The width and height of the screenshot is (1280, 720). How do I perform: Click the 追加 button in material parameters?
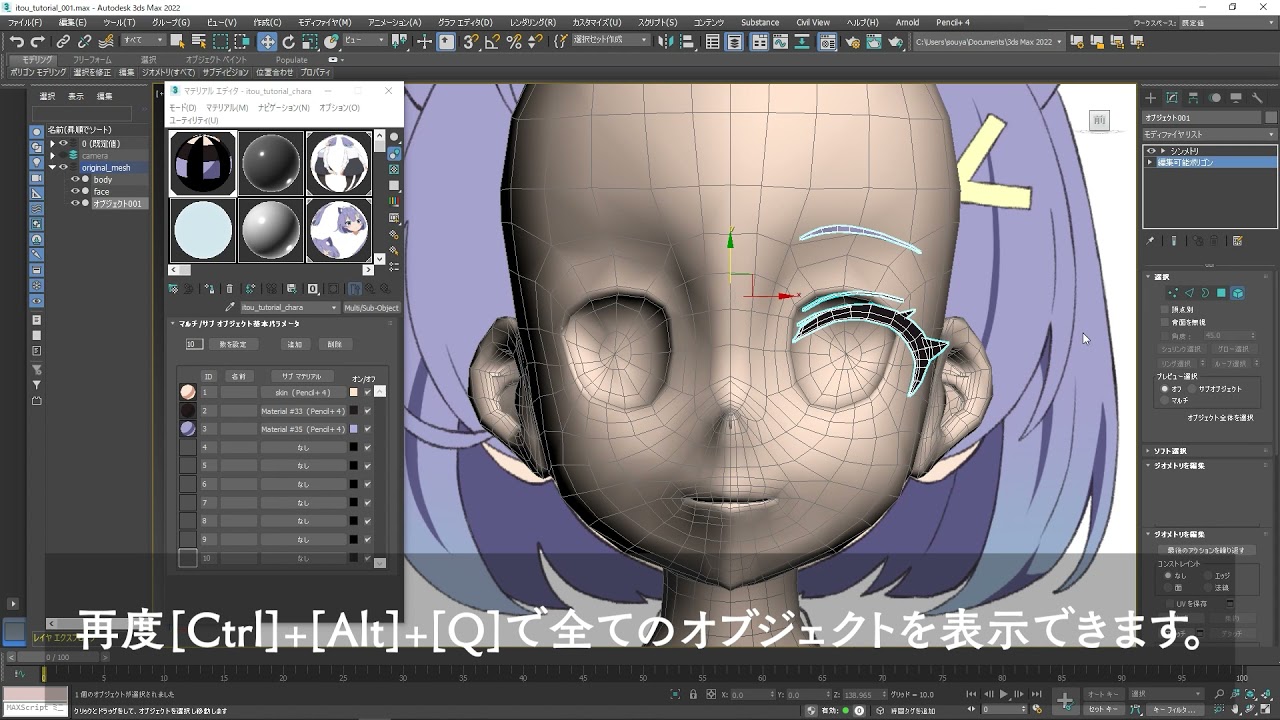(x=294, y=344)
